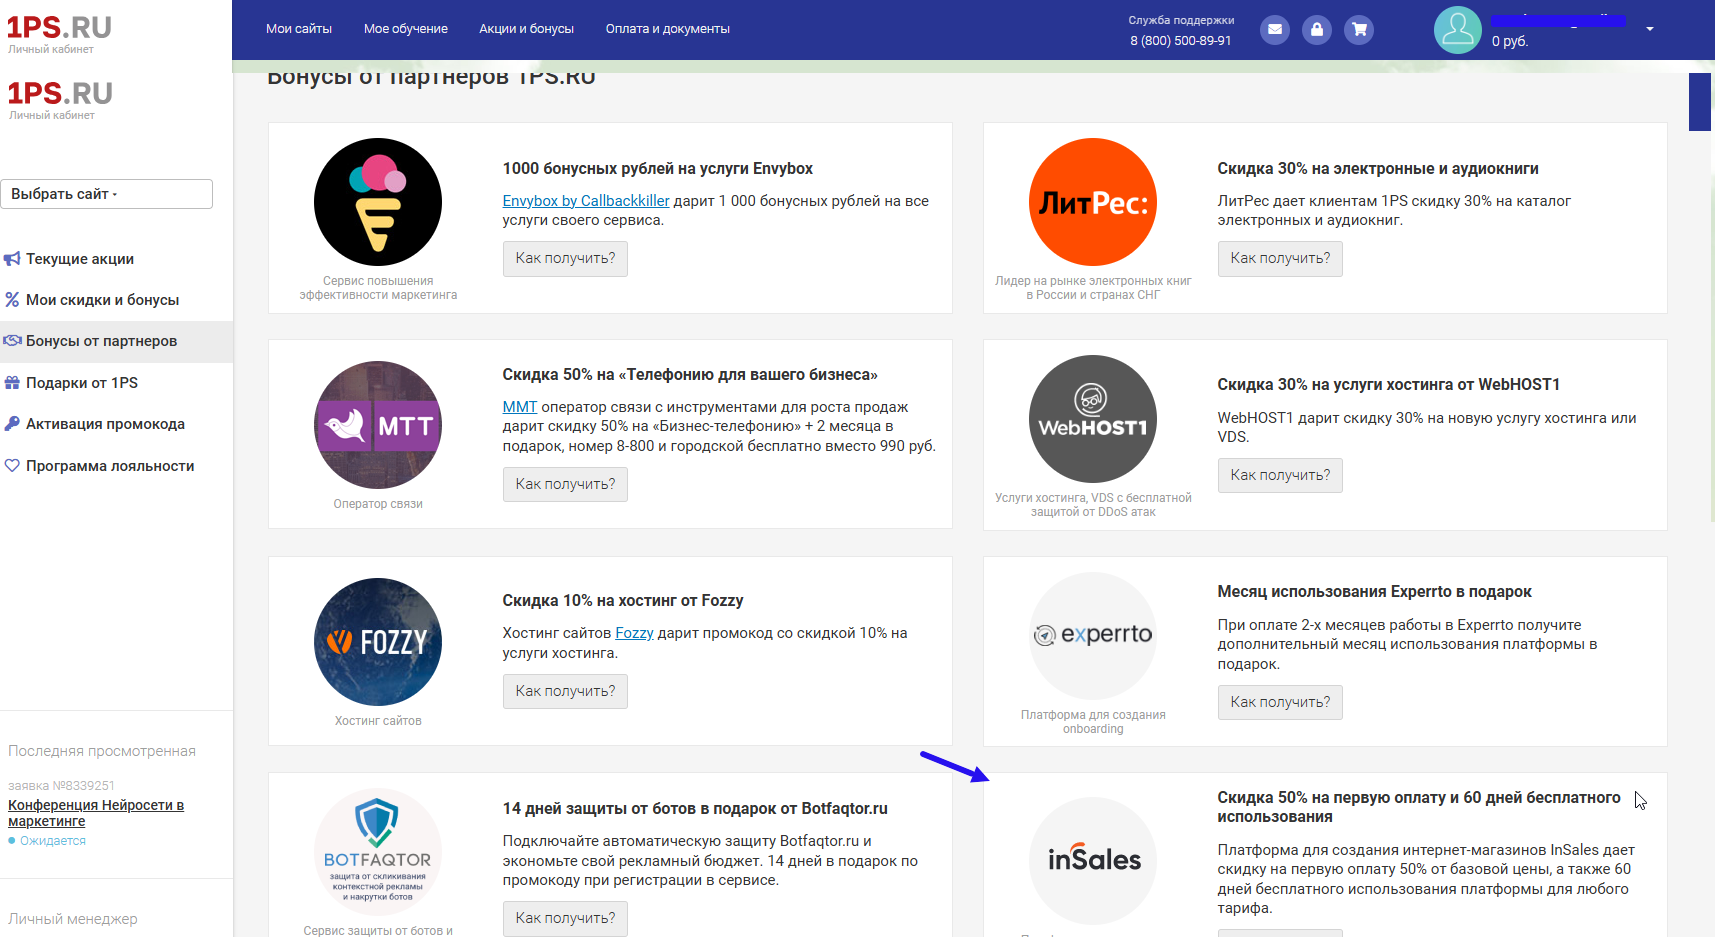
Task: Click the handshake icon beside Бонусы от партнеров
Action: (x=12, y=341)
